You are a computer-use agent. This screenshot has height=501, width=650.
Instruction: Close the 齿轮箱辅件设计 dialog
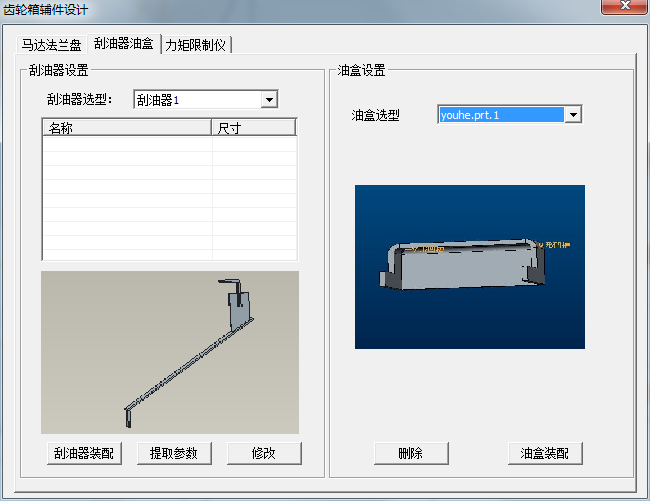[621, 9]
